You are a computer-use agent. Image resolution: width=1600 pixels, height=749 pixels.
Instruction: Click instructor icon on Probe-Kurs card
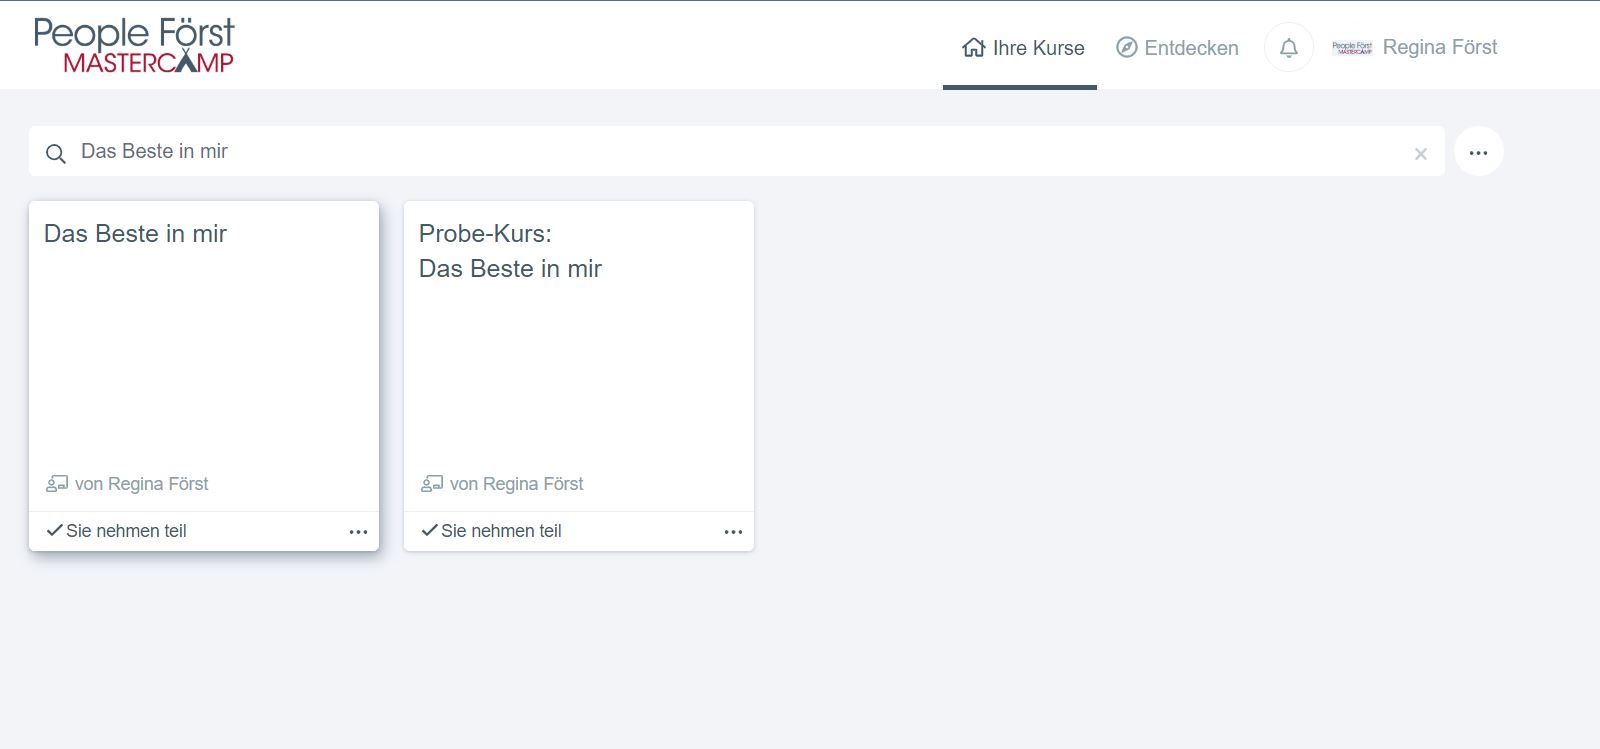pos(432,484)
